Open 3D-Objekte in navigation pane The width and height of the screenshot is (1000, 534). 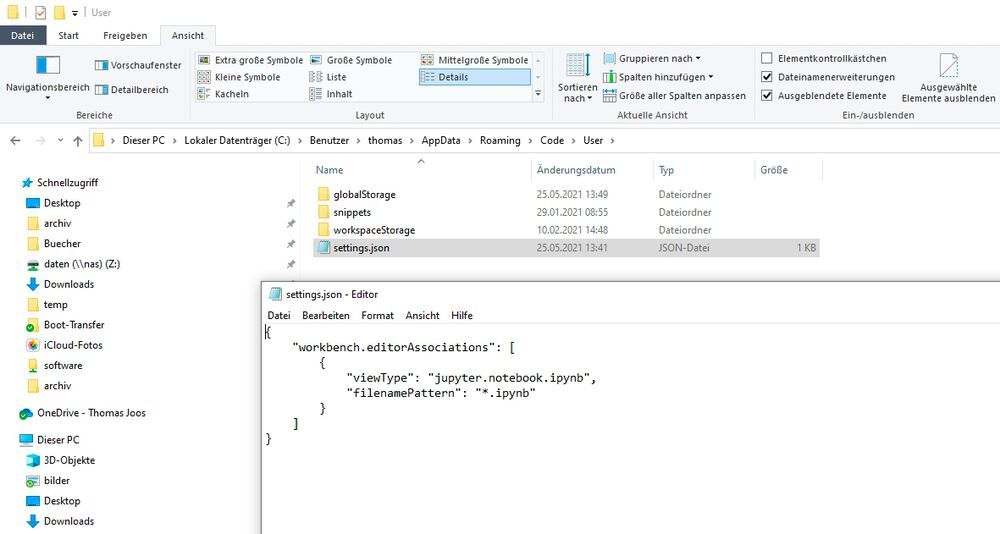(x=69, y=460)
